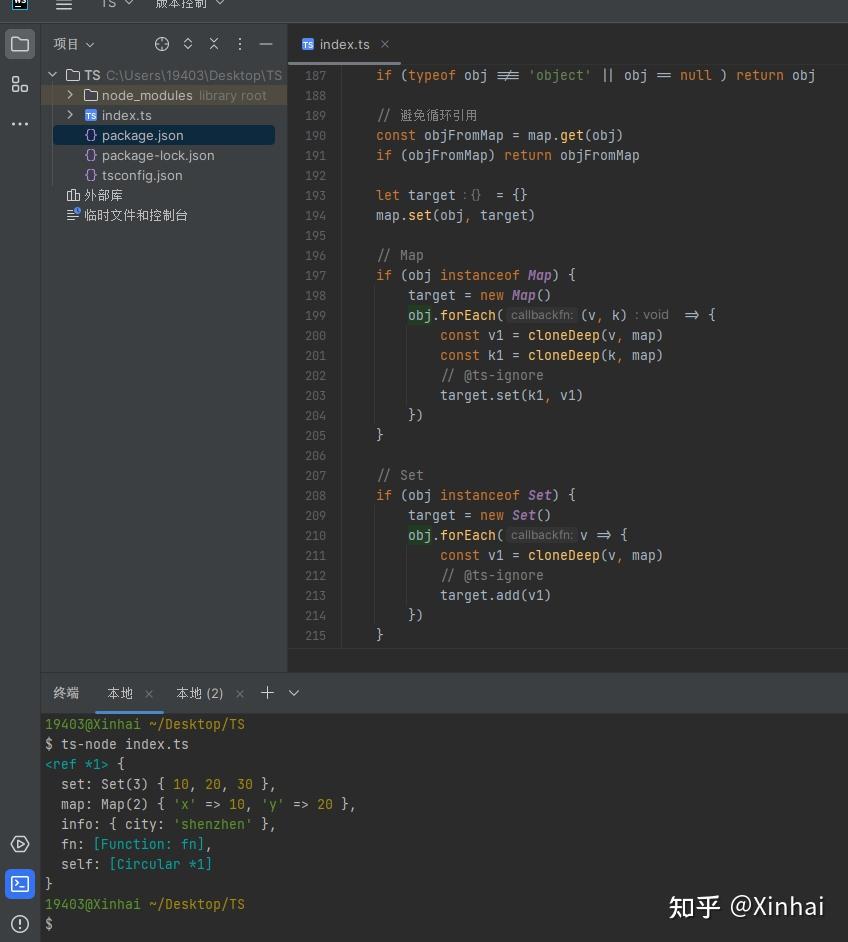Viewport: 848px width, 942px height.
Task: Close the index.ts editor tab
Action: [x=385, y=44]
